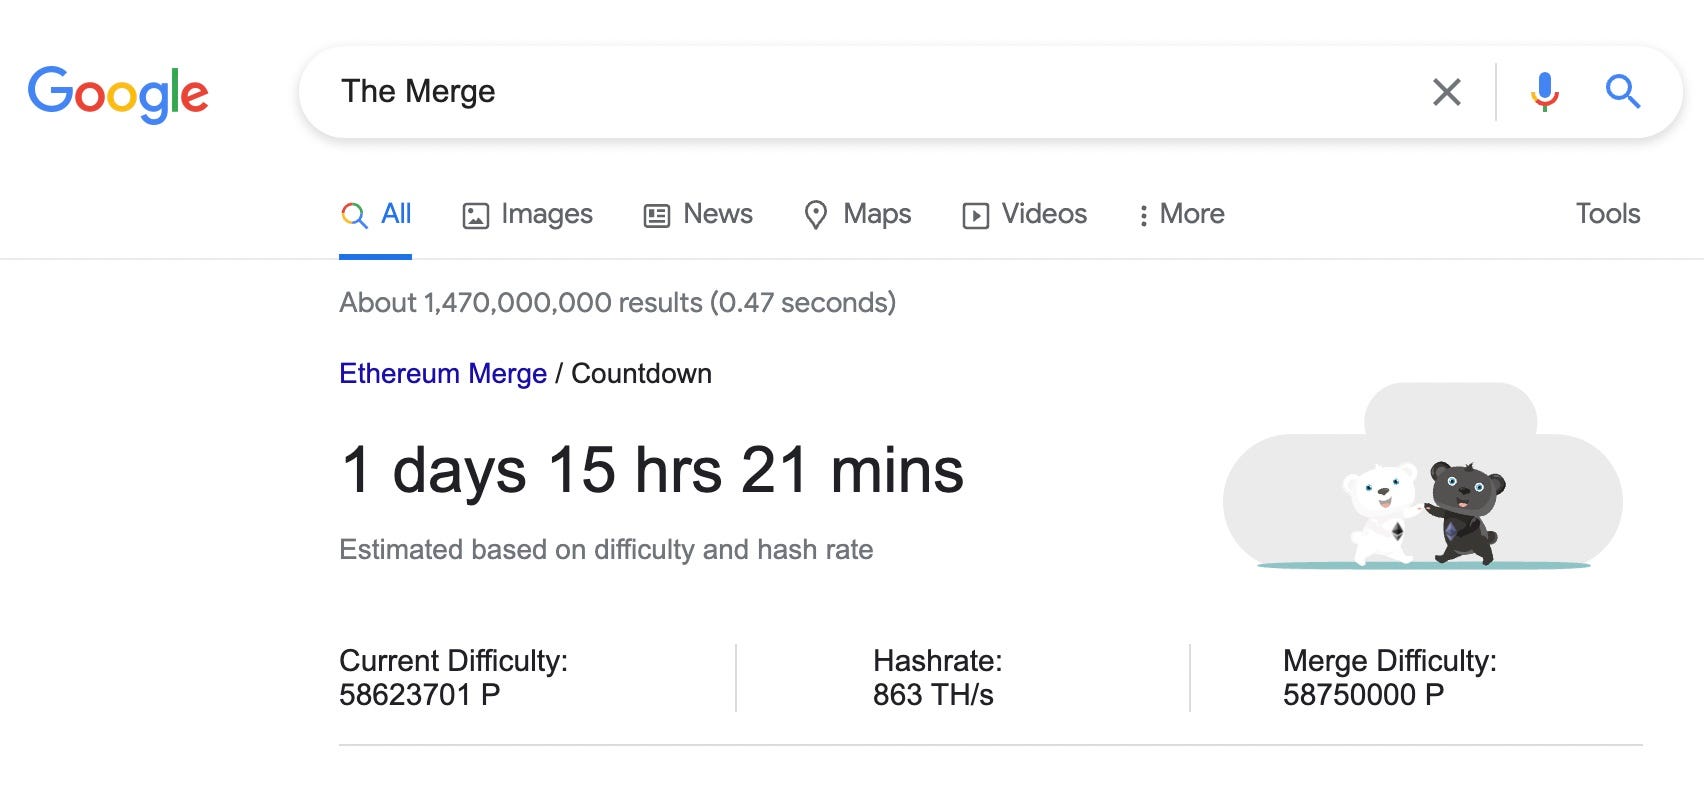Expand the Tools options
The image size is (1704, 790).
click(1606, 214)
